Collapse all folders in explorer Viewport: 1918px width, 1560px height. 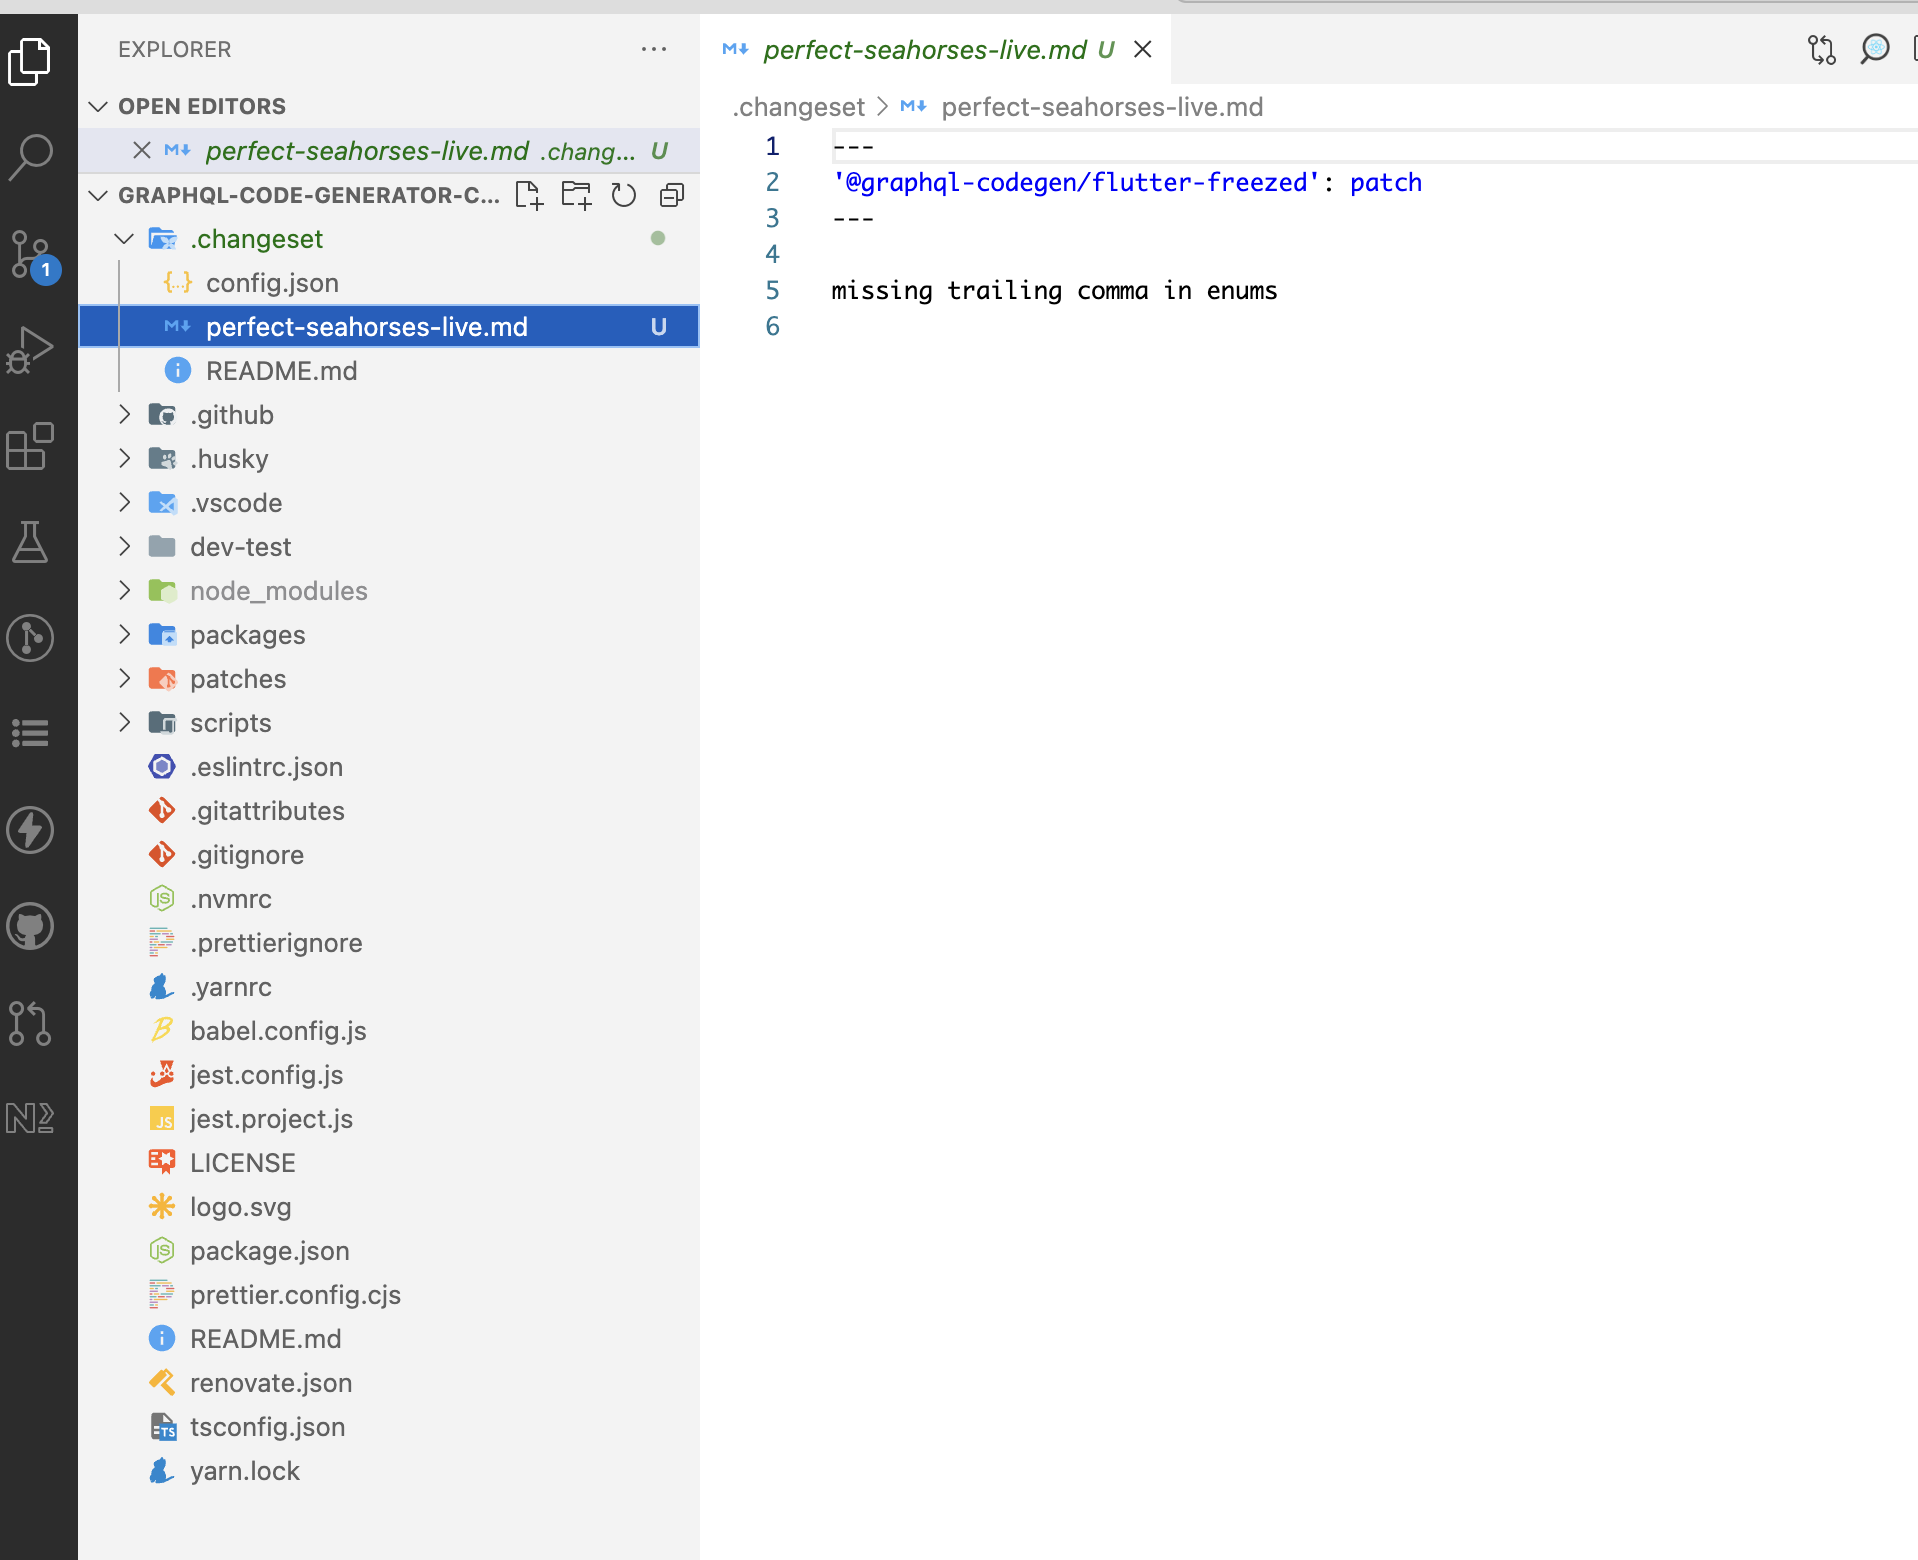coord(672,195)
